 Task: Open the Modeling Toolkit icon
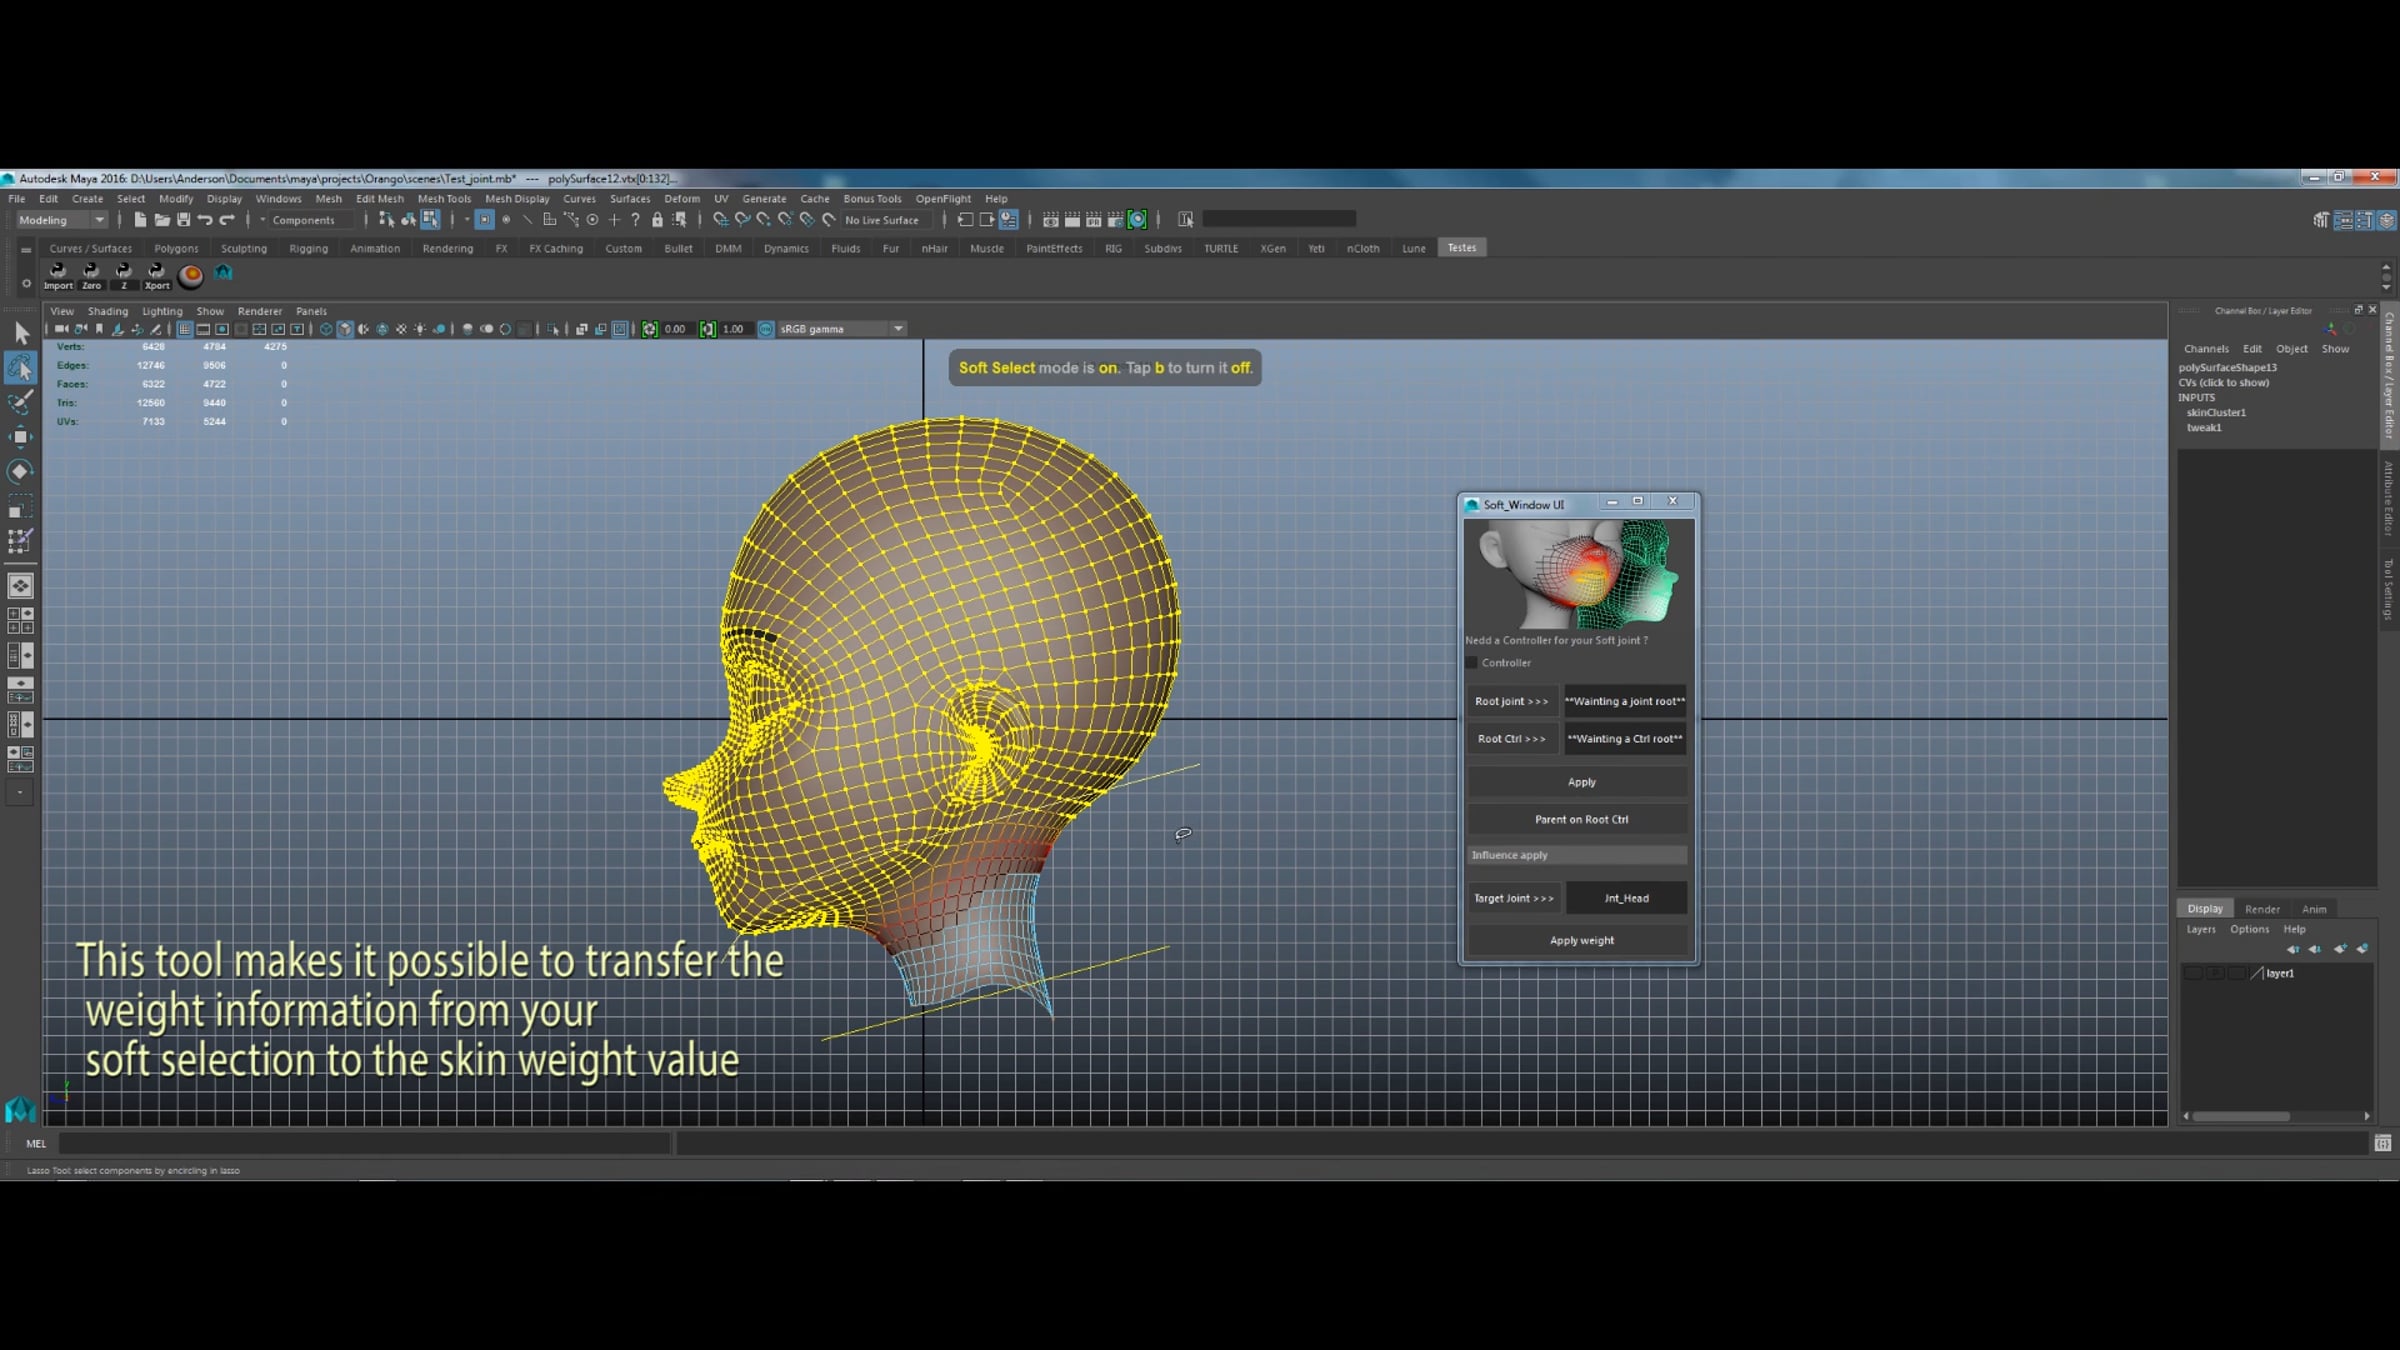pos(2321,220)
